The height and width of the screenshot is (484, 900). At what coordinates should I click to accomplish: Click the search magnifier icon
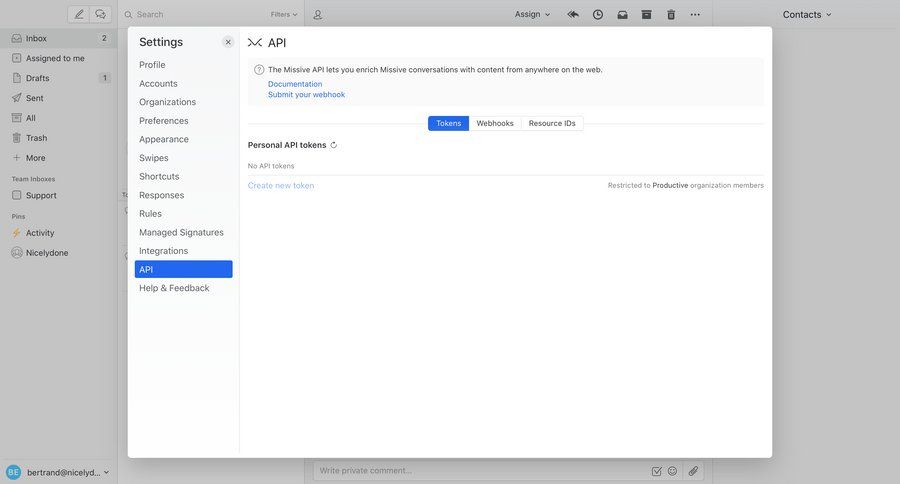click(x=129, y=14)
